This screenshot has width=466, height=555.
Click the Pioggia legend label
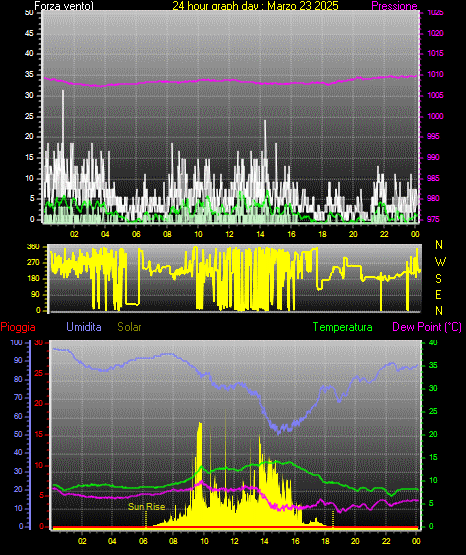(x=18, y=327)
